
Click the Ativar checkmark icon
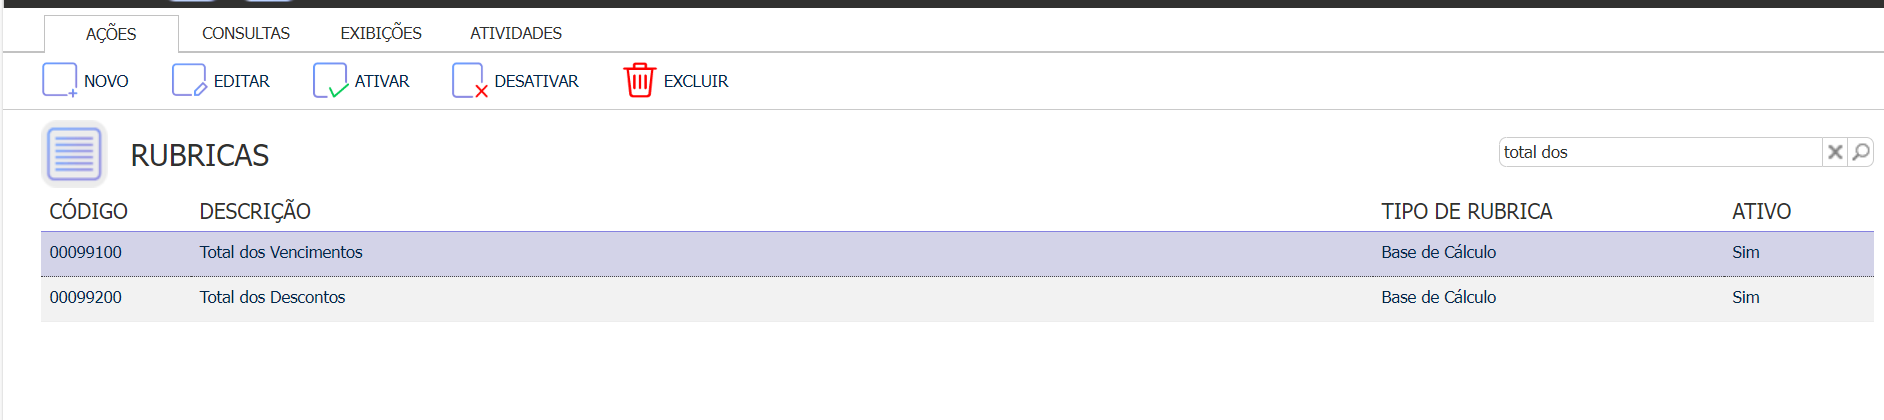330,80
